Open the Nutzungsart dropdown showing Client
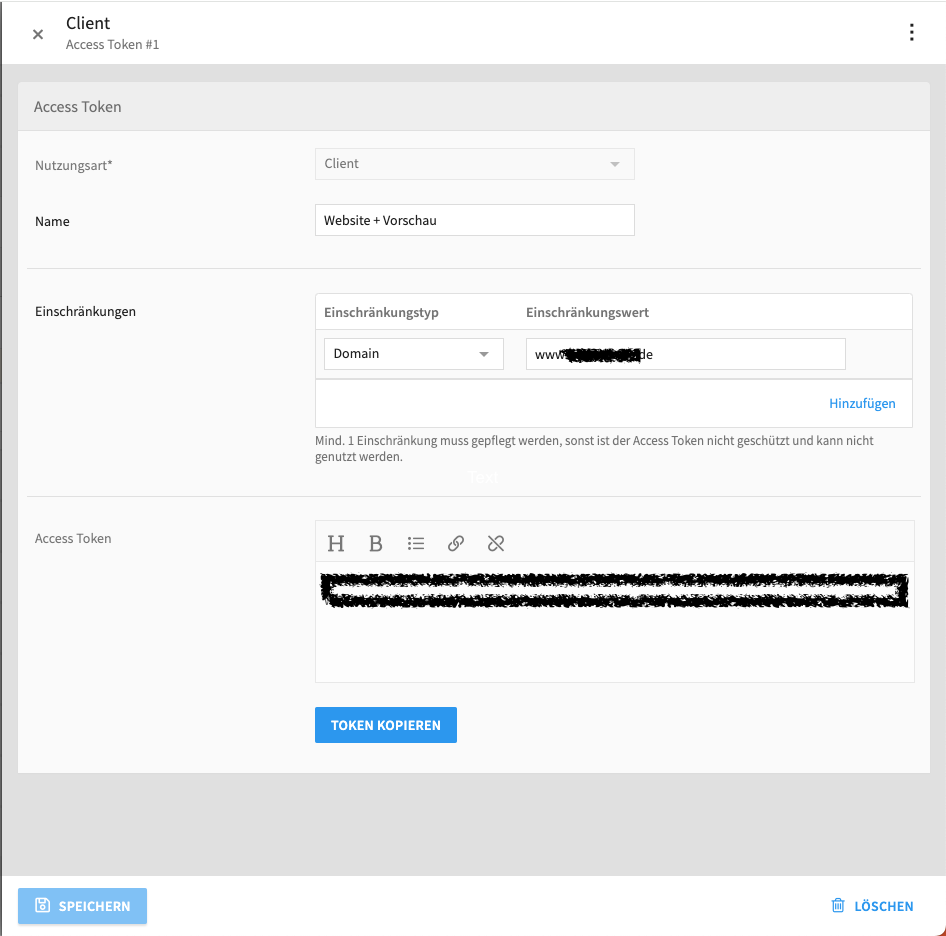946x936 pixels. (474, 163)
